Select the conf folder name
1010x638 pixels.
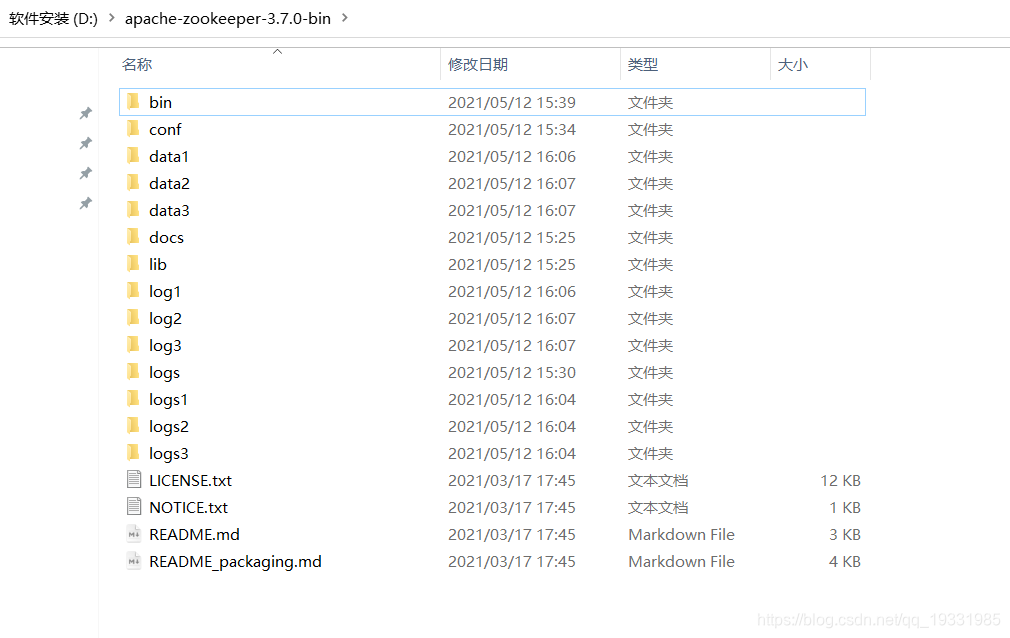166,130
